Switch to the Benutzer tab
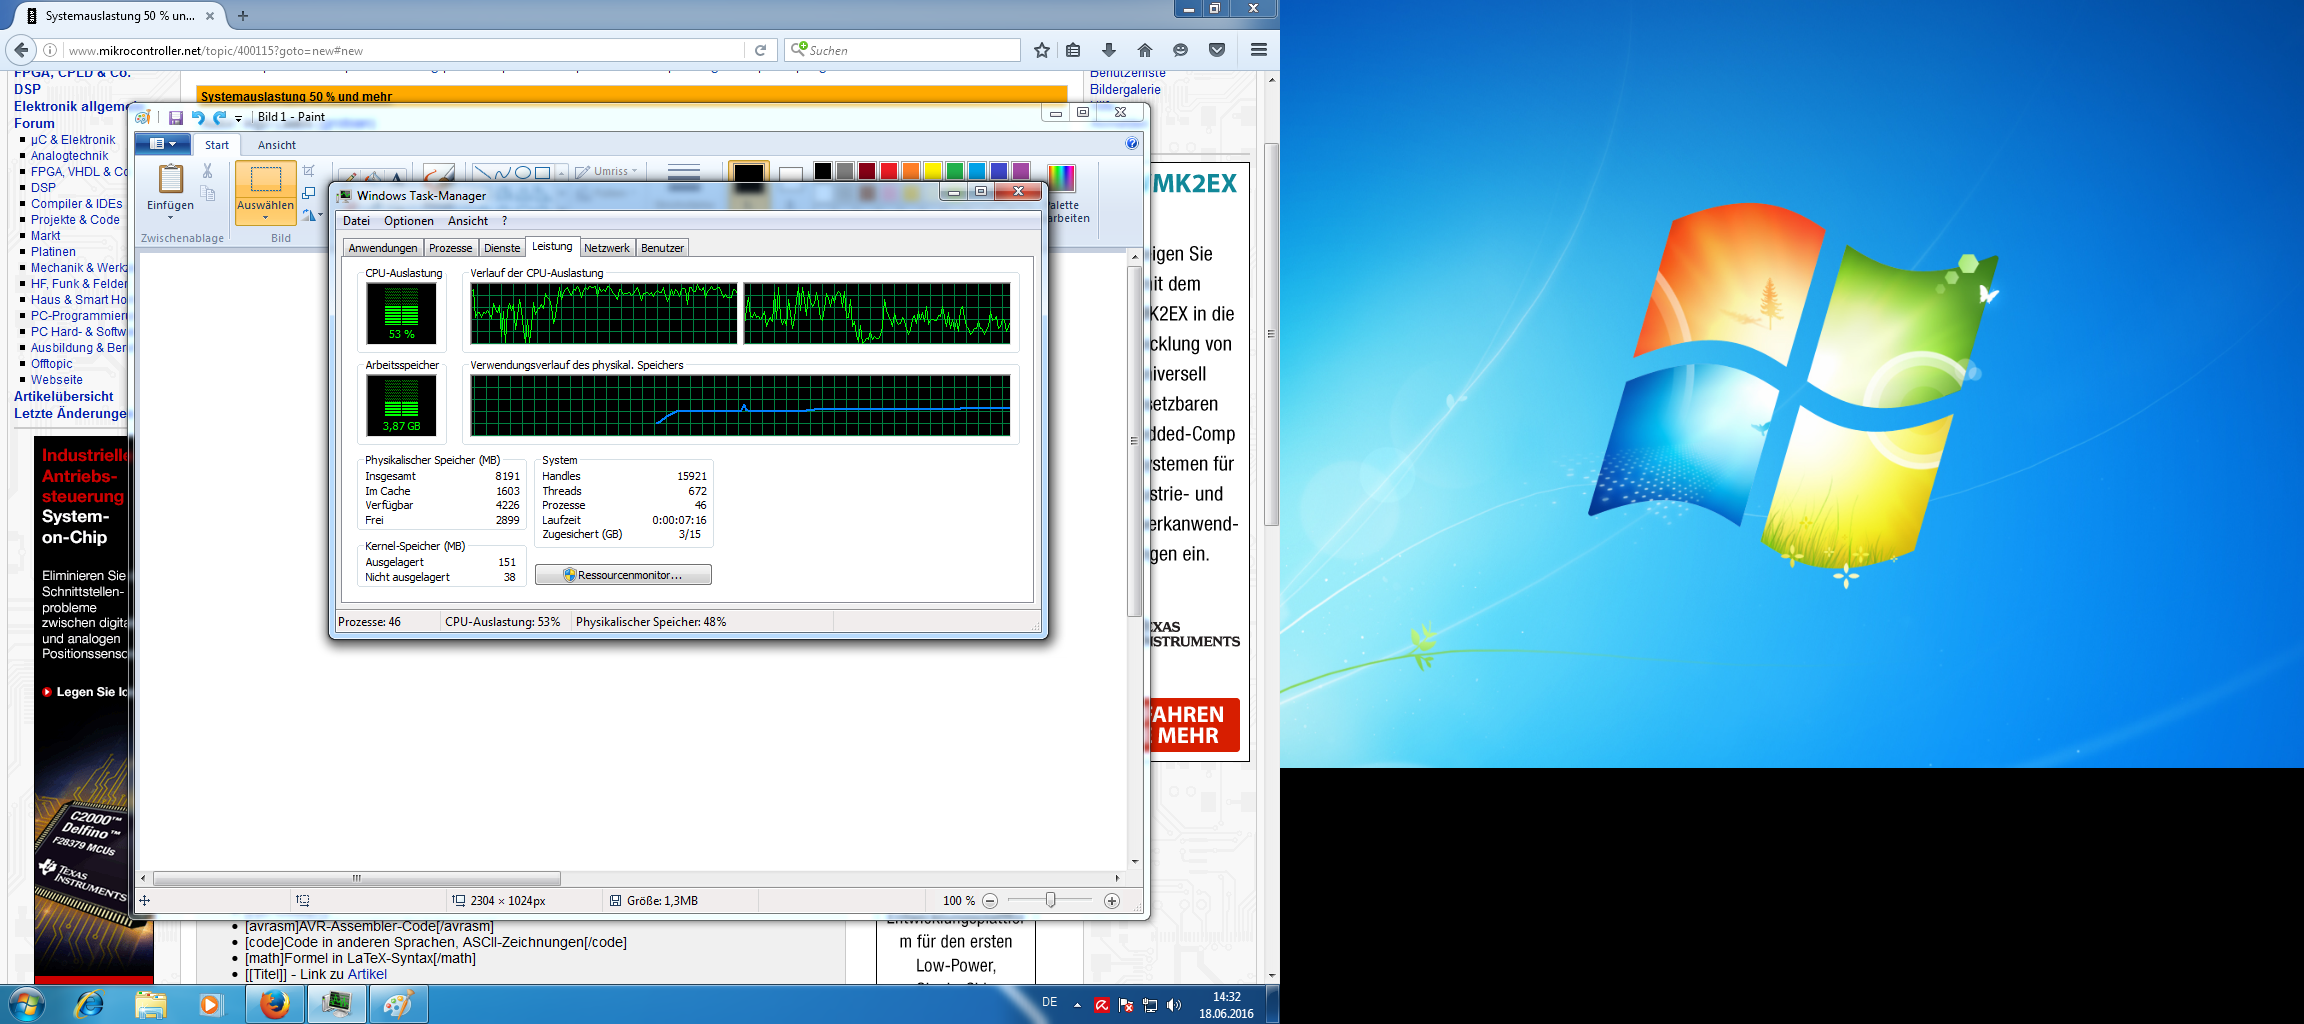The height and width of the screenshot is (1024, 2304). click(x=662, y=248)
